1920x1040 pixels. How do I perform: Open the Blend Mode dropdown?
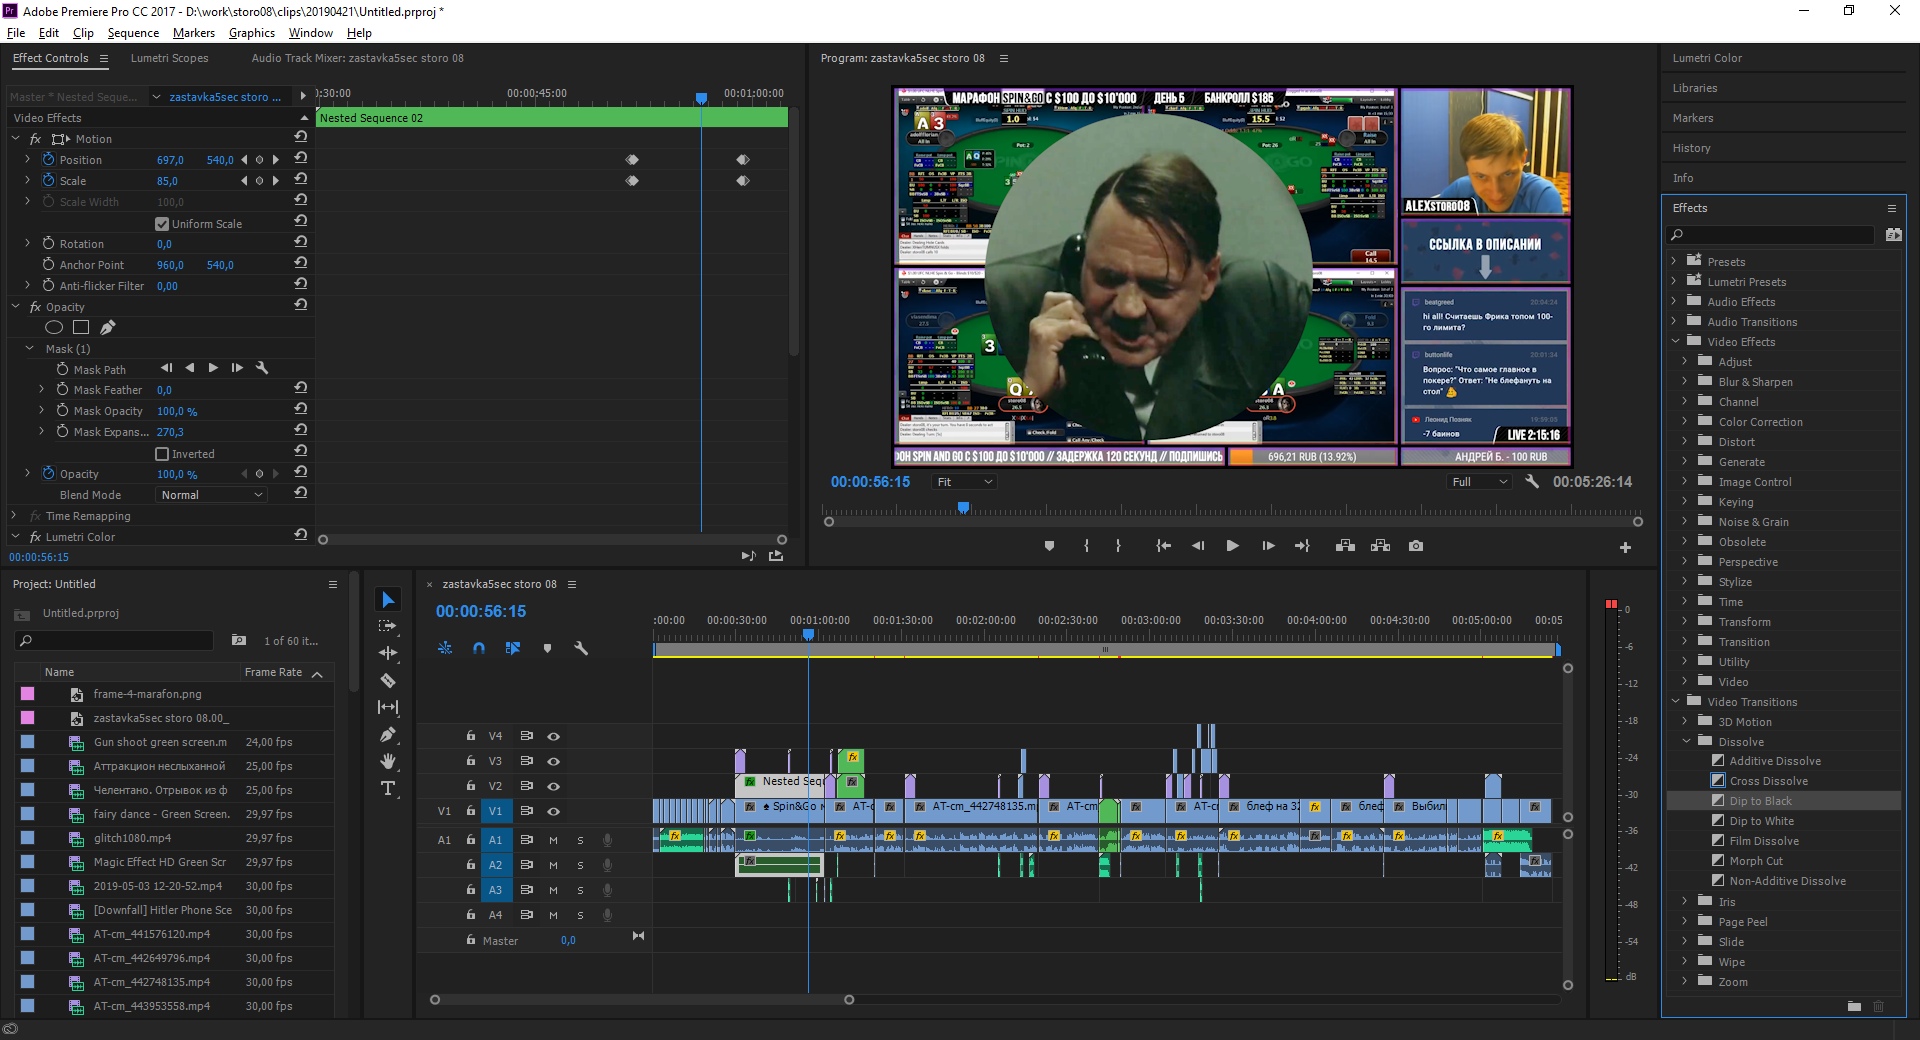tap(211, 495)
